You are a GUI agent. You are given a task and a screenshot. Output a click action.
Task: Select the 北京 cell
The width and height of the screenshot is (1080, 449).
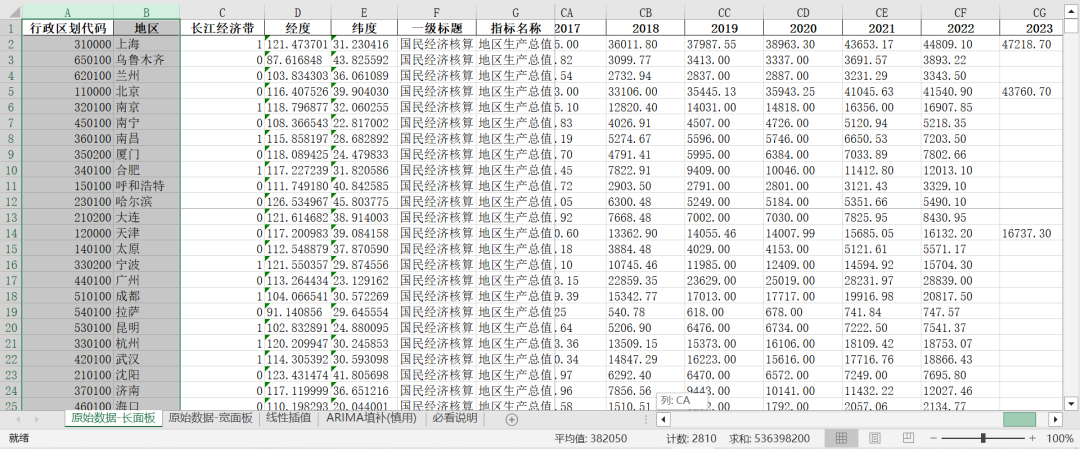[147, 91]
